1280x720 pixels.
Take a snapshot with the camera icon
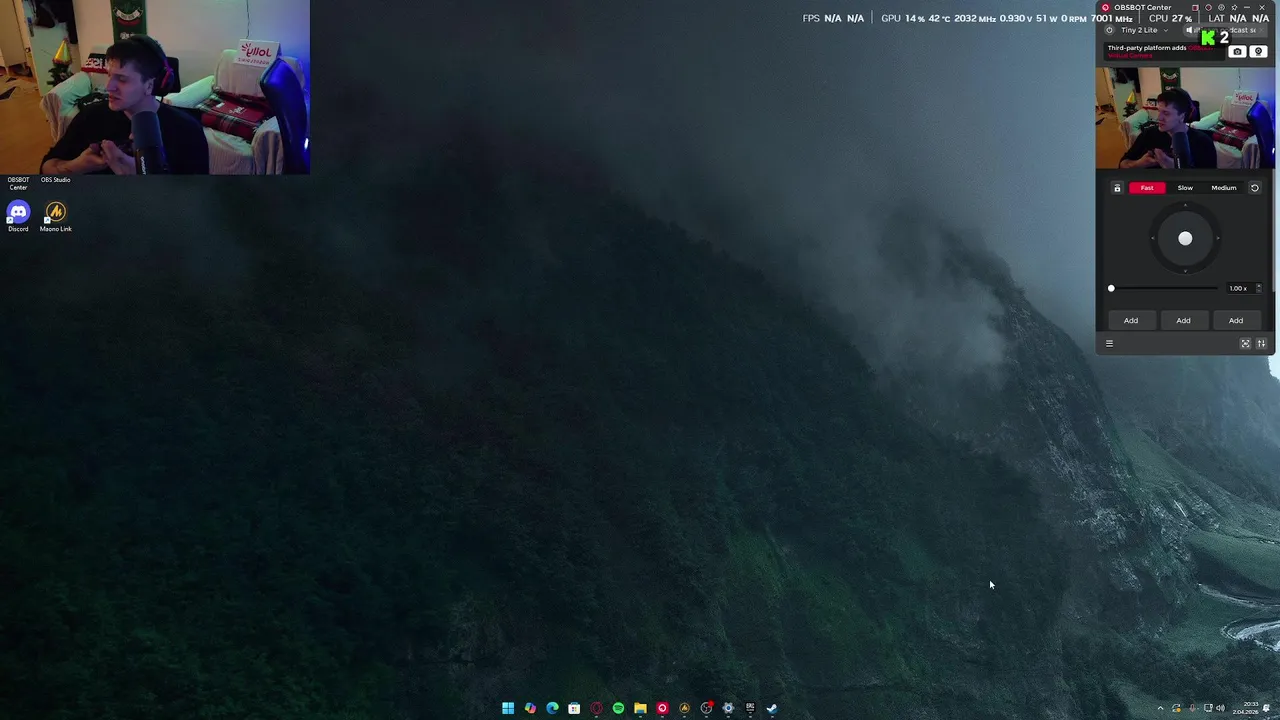pyautogui.click(x=1237, y=52)
